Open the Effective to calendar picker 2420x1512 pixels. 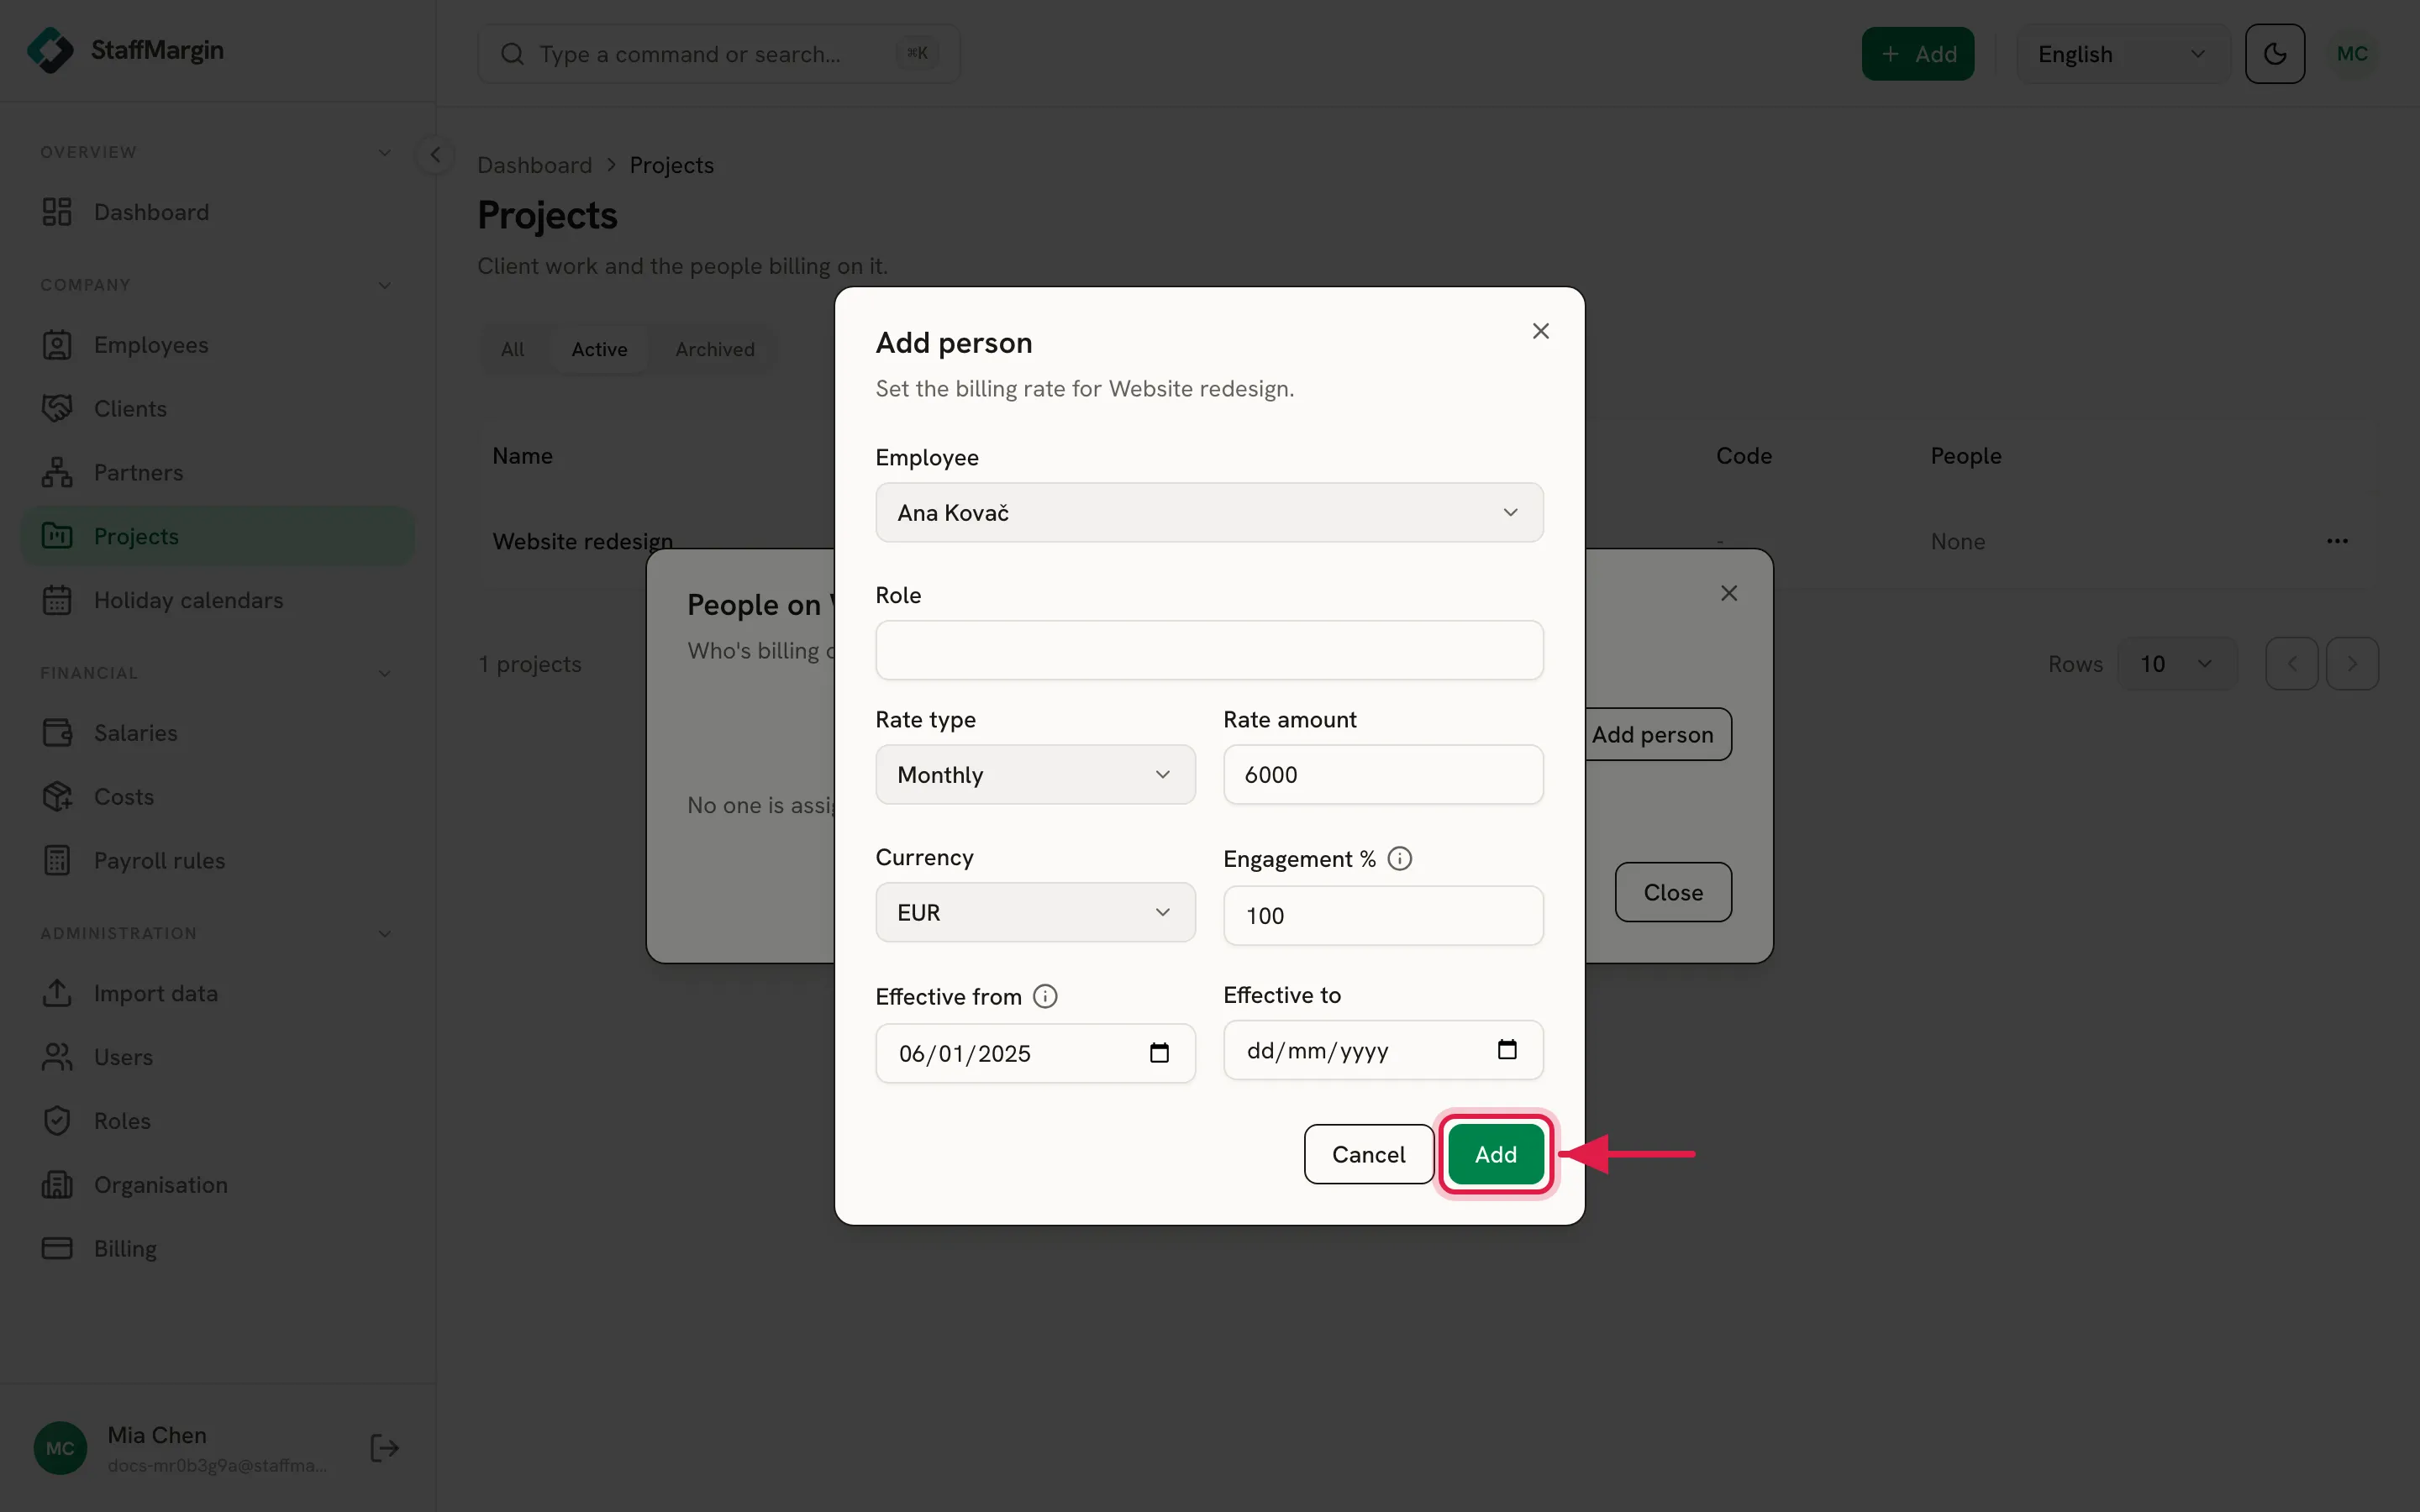click(x=1507, y=1050)
